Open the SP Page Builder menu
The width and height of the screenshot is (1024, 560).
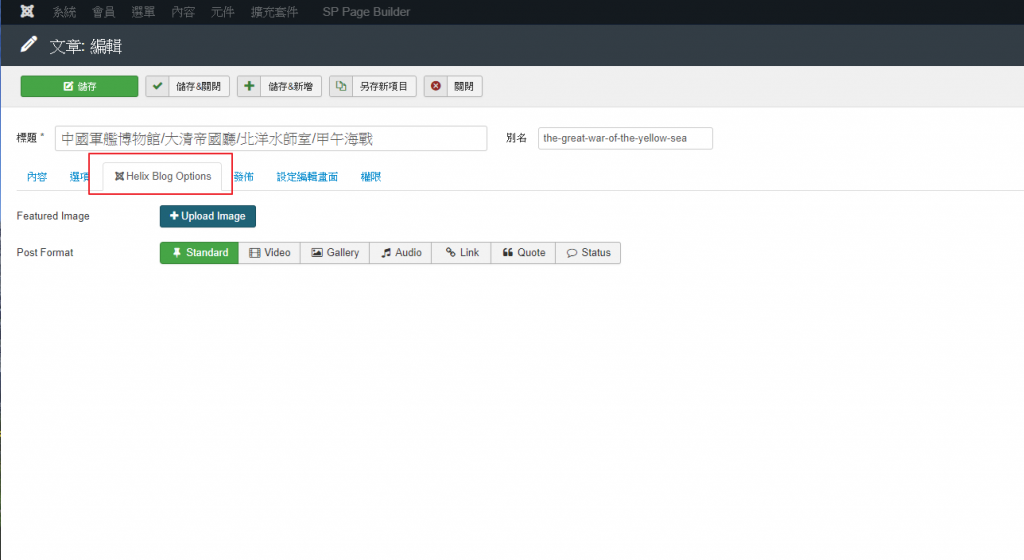click(366, 12)
